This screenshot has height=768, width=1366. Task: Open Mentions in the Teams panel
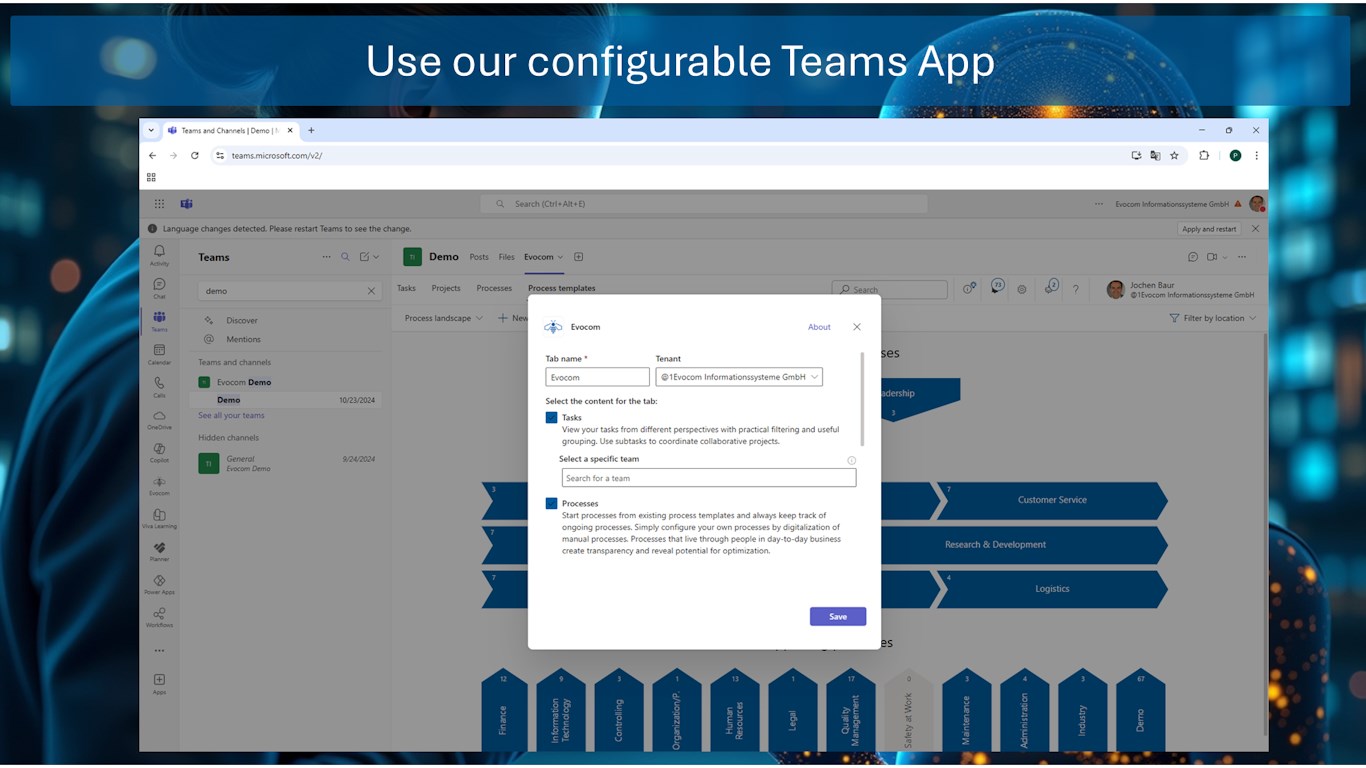243,339
